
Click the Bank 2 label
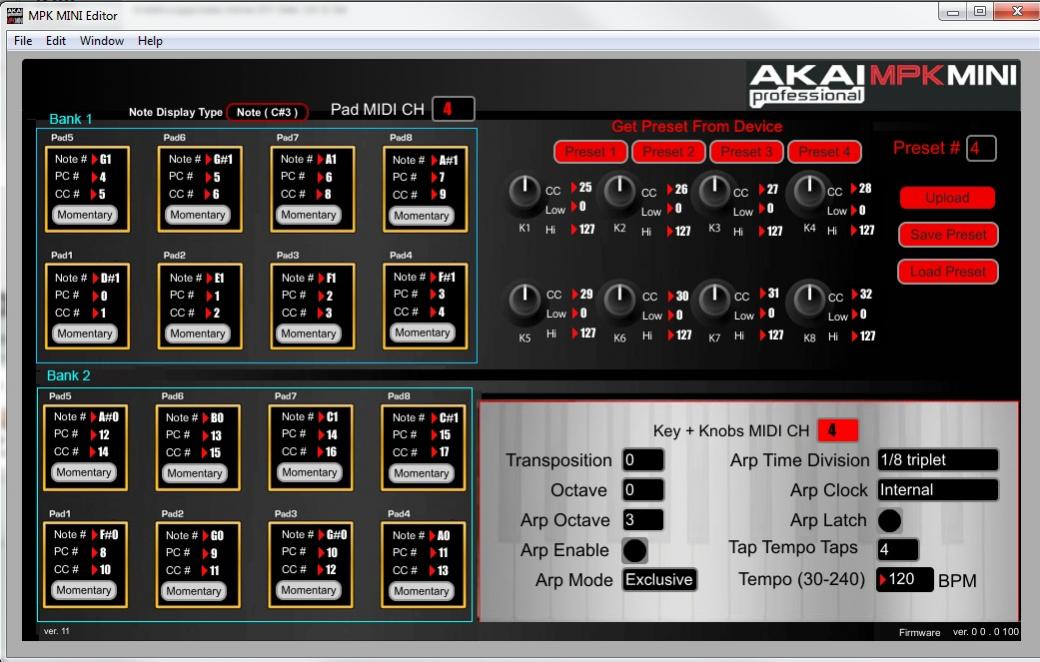point(68,375)
